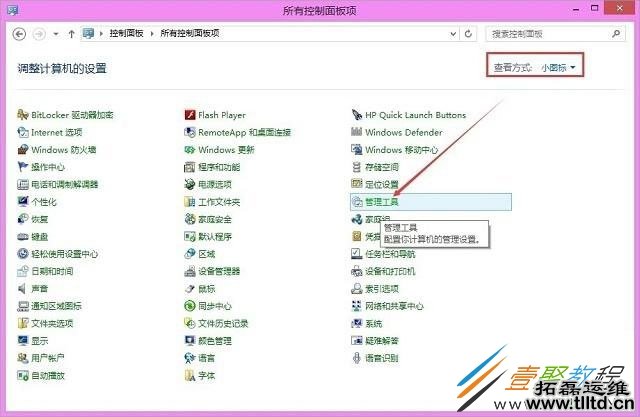Screen dimensions: 640x417
Task: Open the 程序和功能 link
Action: click(219, 167)
